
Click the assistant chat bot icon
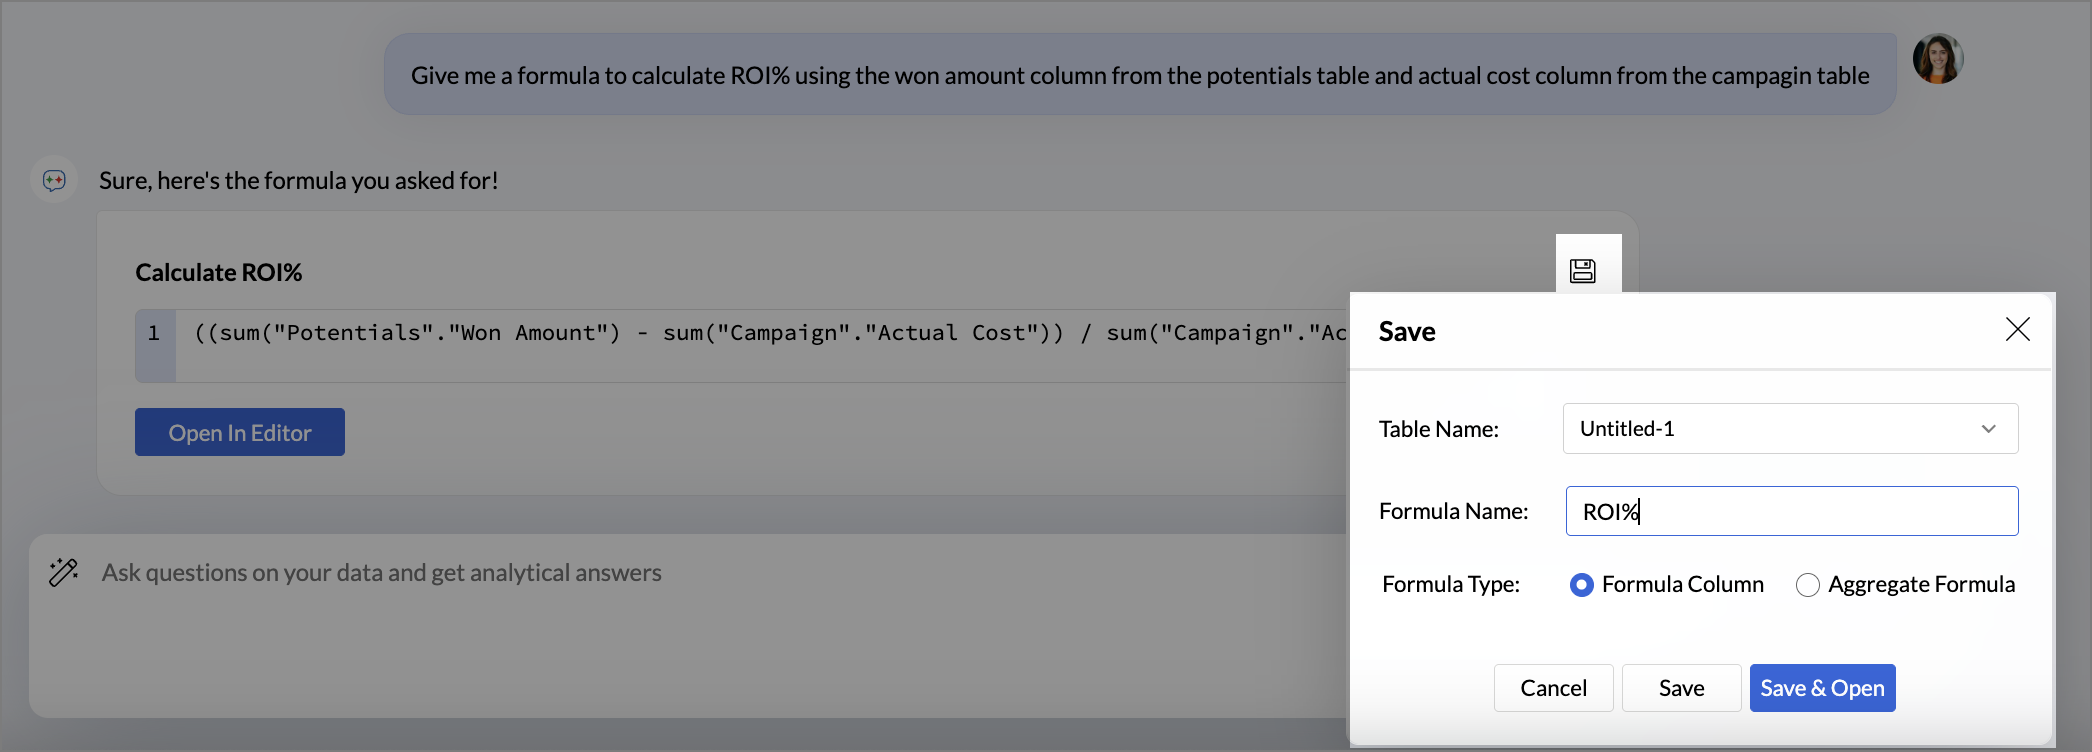pyautogui.click(x=54, y=180)
